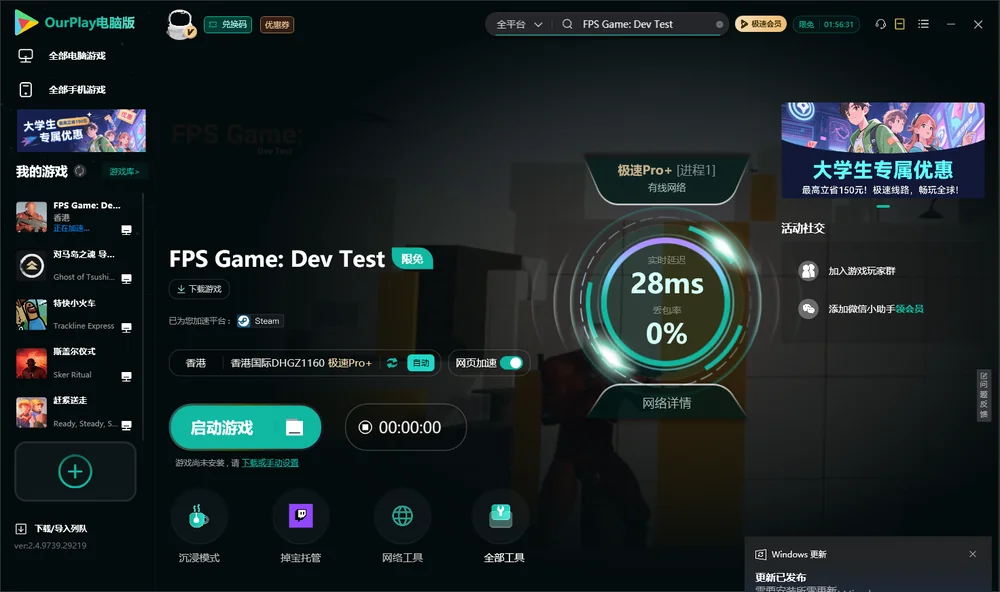The image size is (1000, 592).
Task: Click the banner carousel indicator dot
Action: click(883, 207)
